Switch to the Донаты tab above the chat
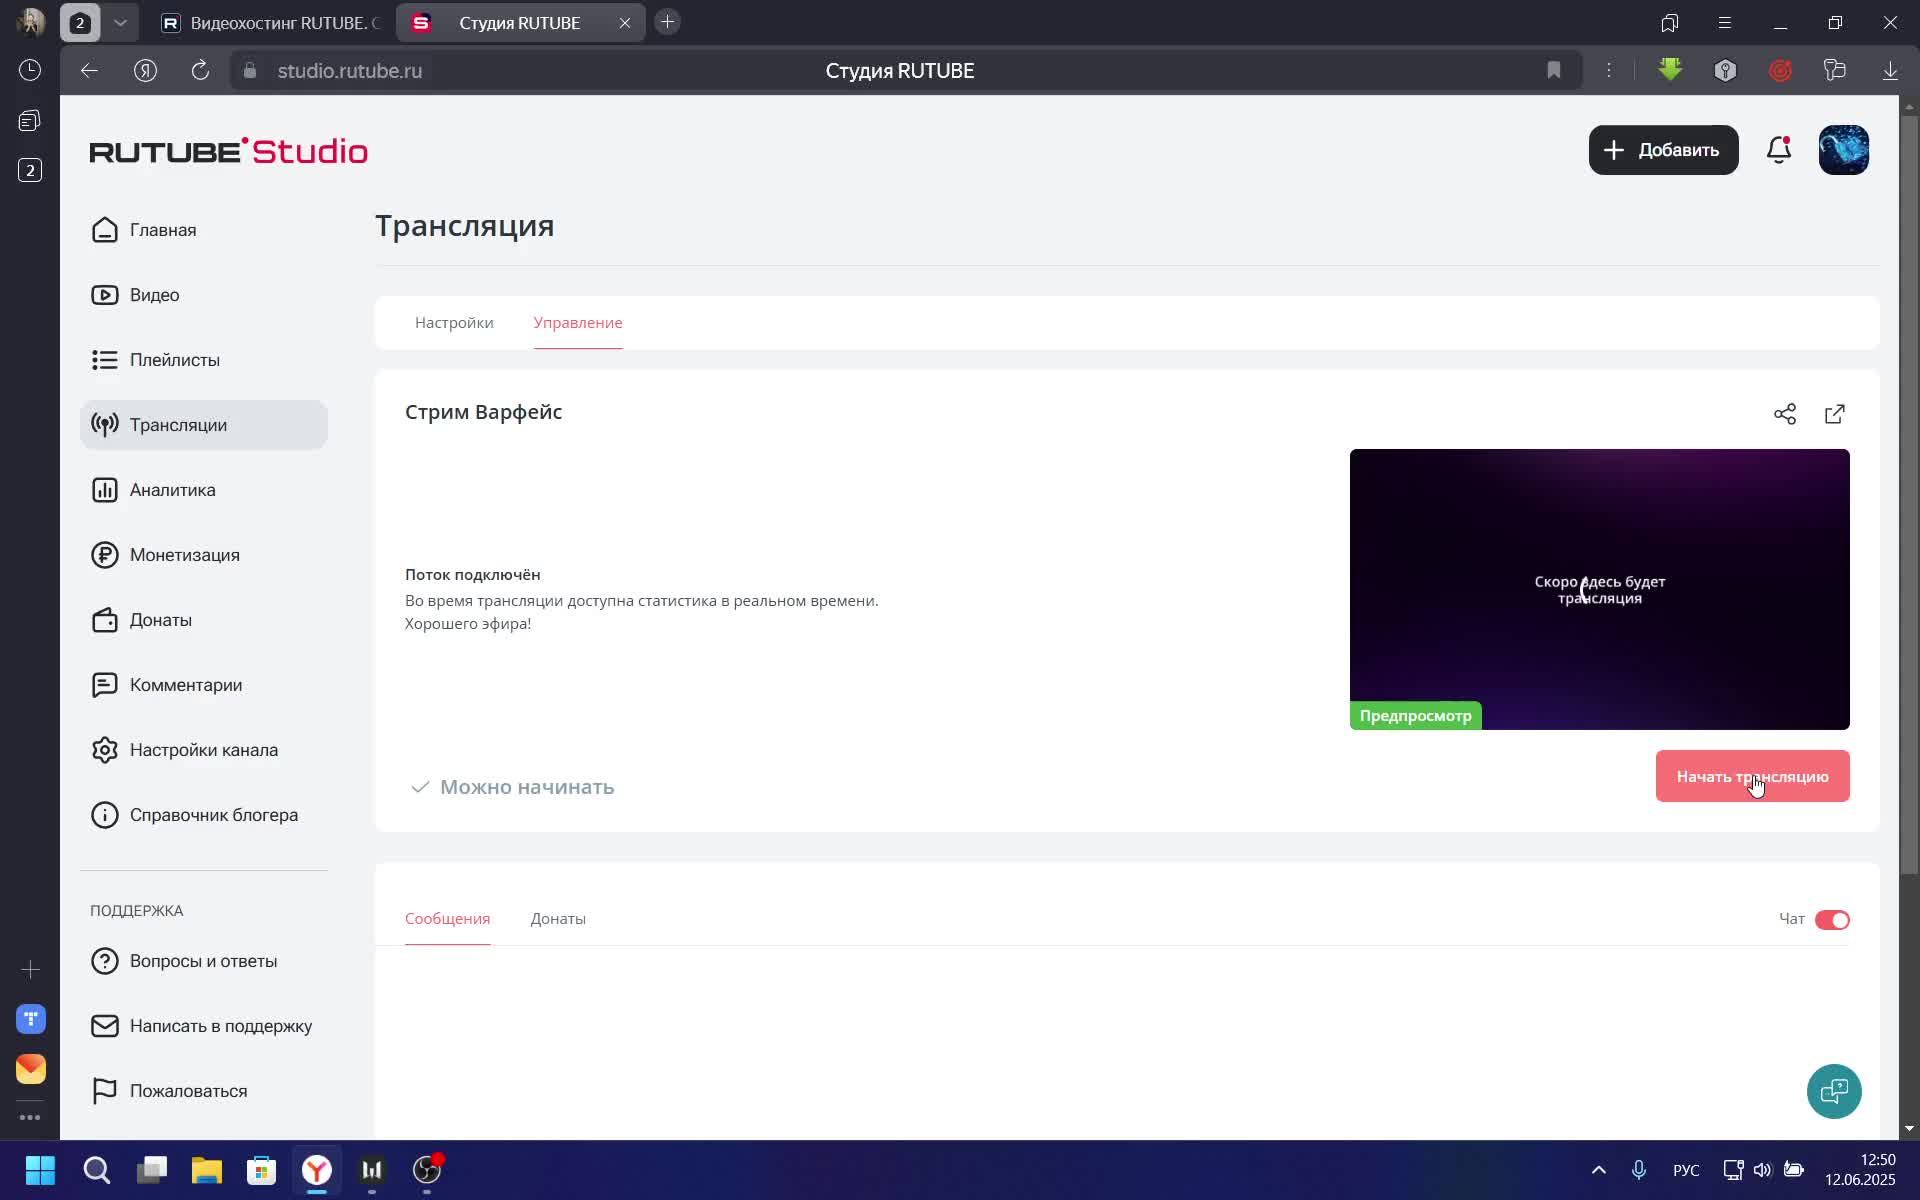Viewport: 1920px width, 1200px height. [558, 918]
